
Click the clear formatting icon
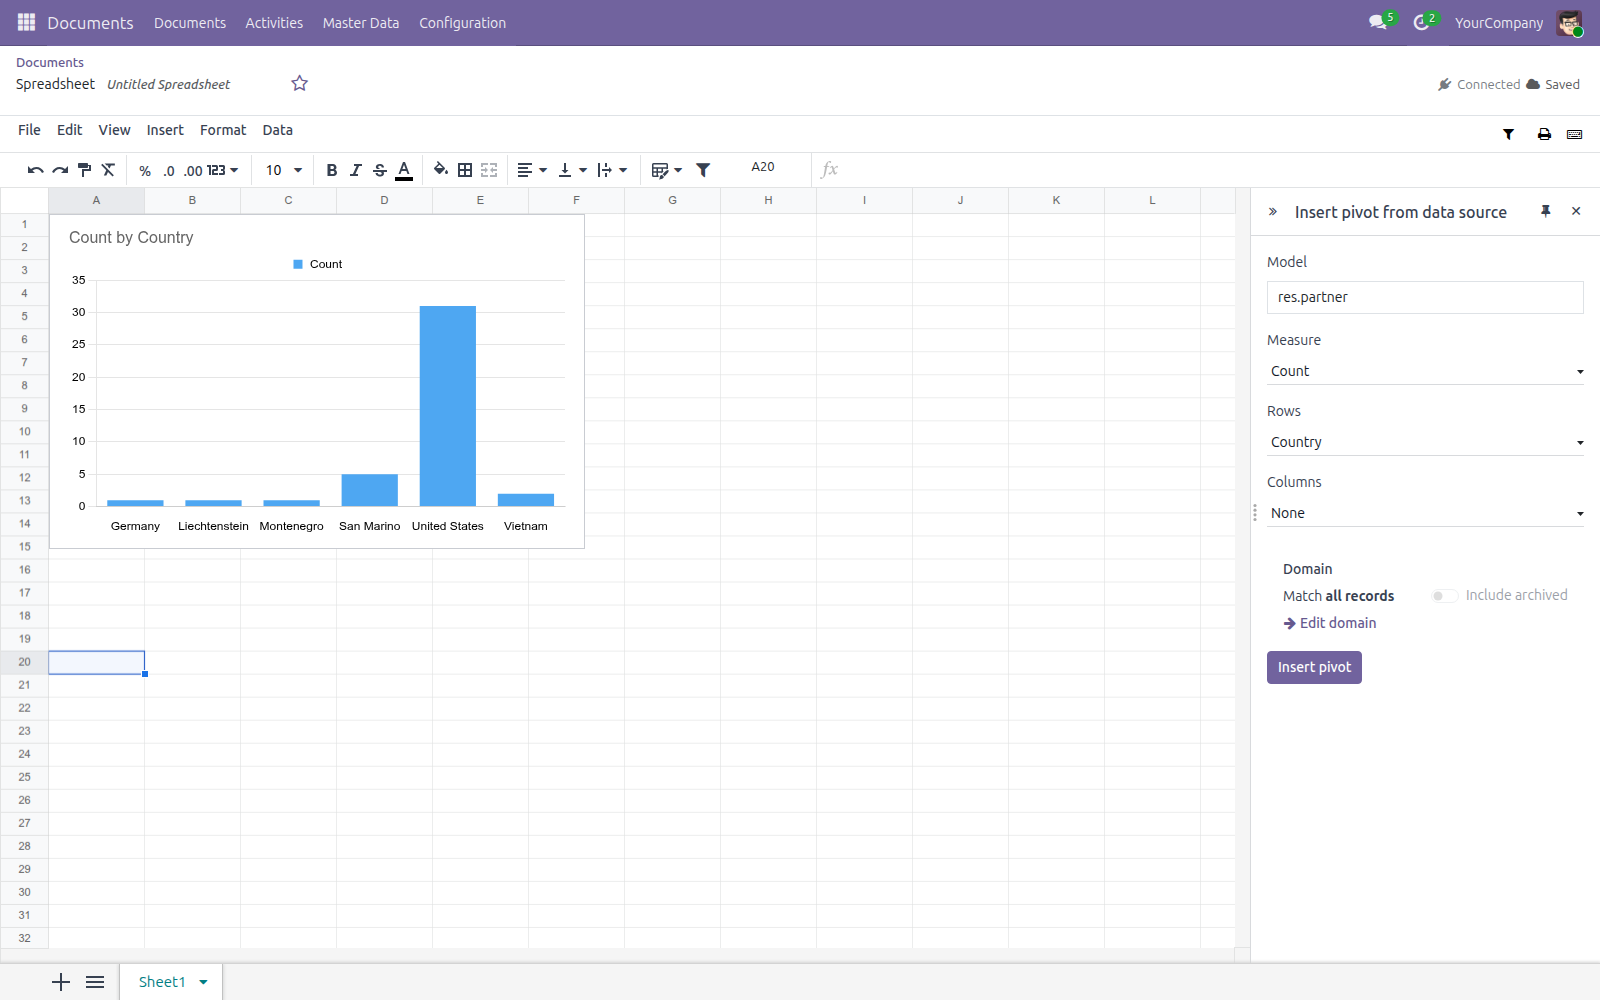pos(108,171)
